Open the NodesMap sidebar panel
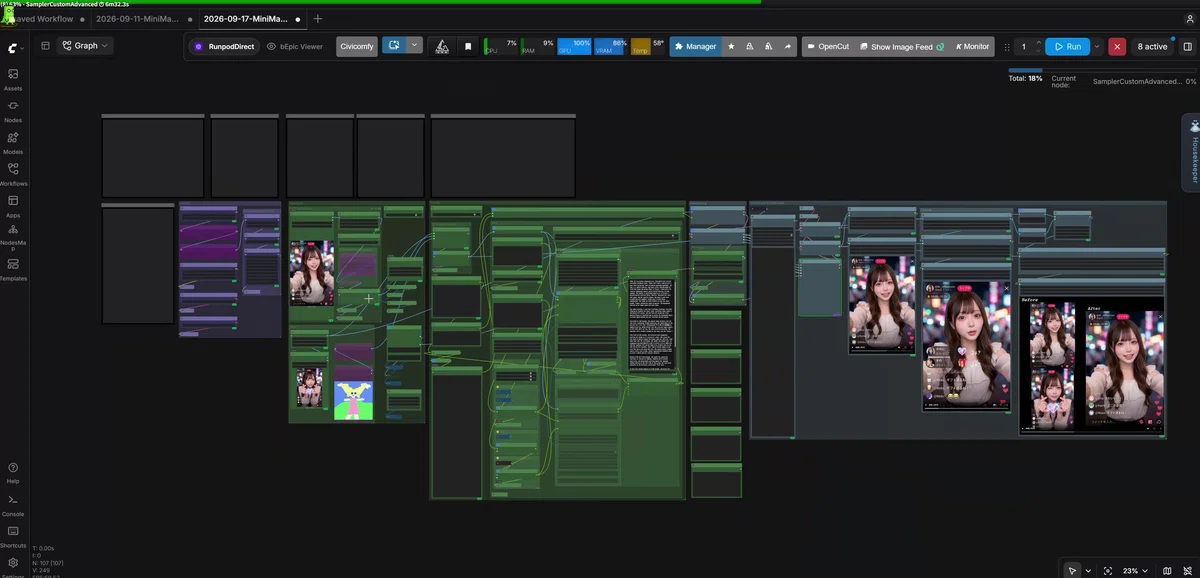The height and width of the screenshot is (578, 1200). 13,238
